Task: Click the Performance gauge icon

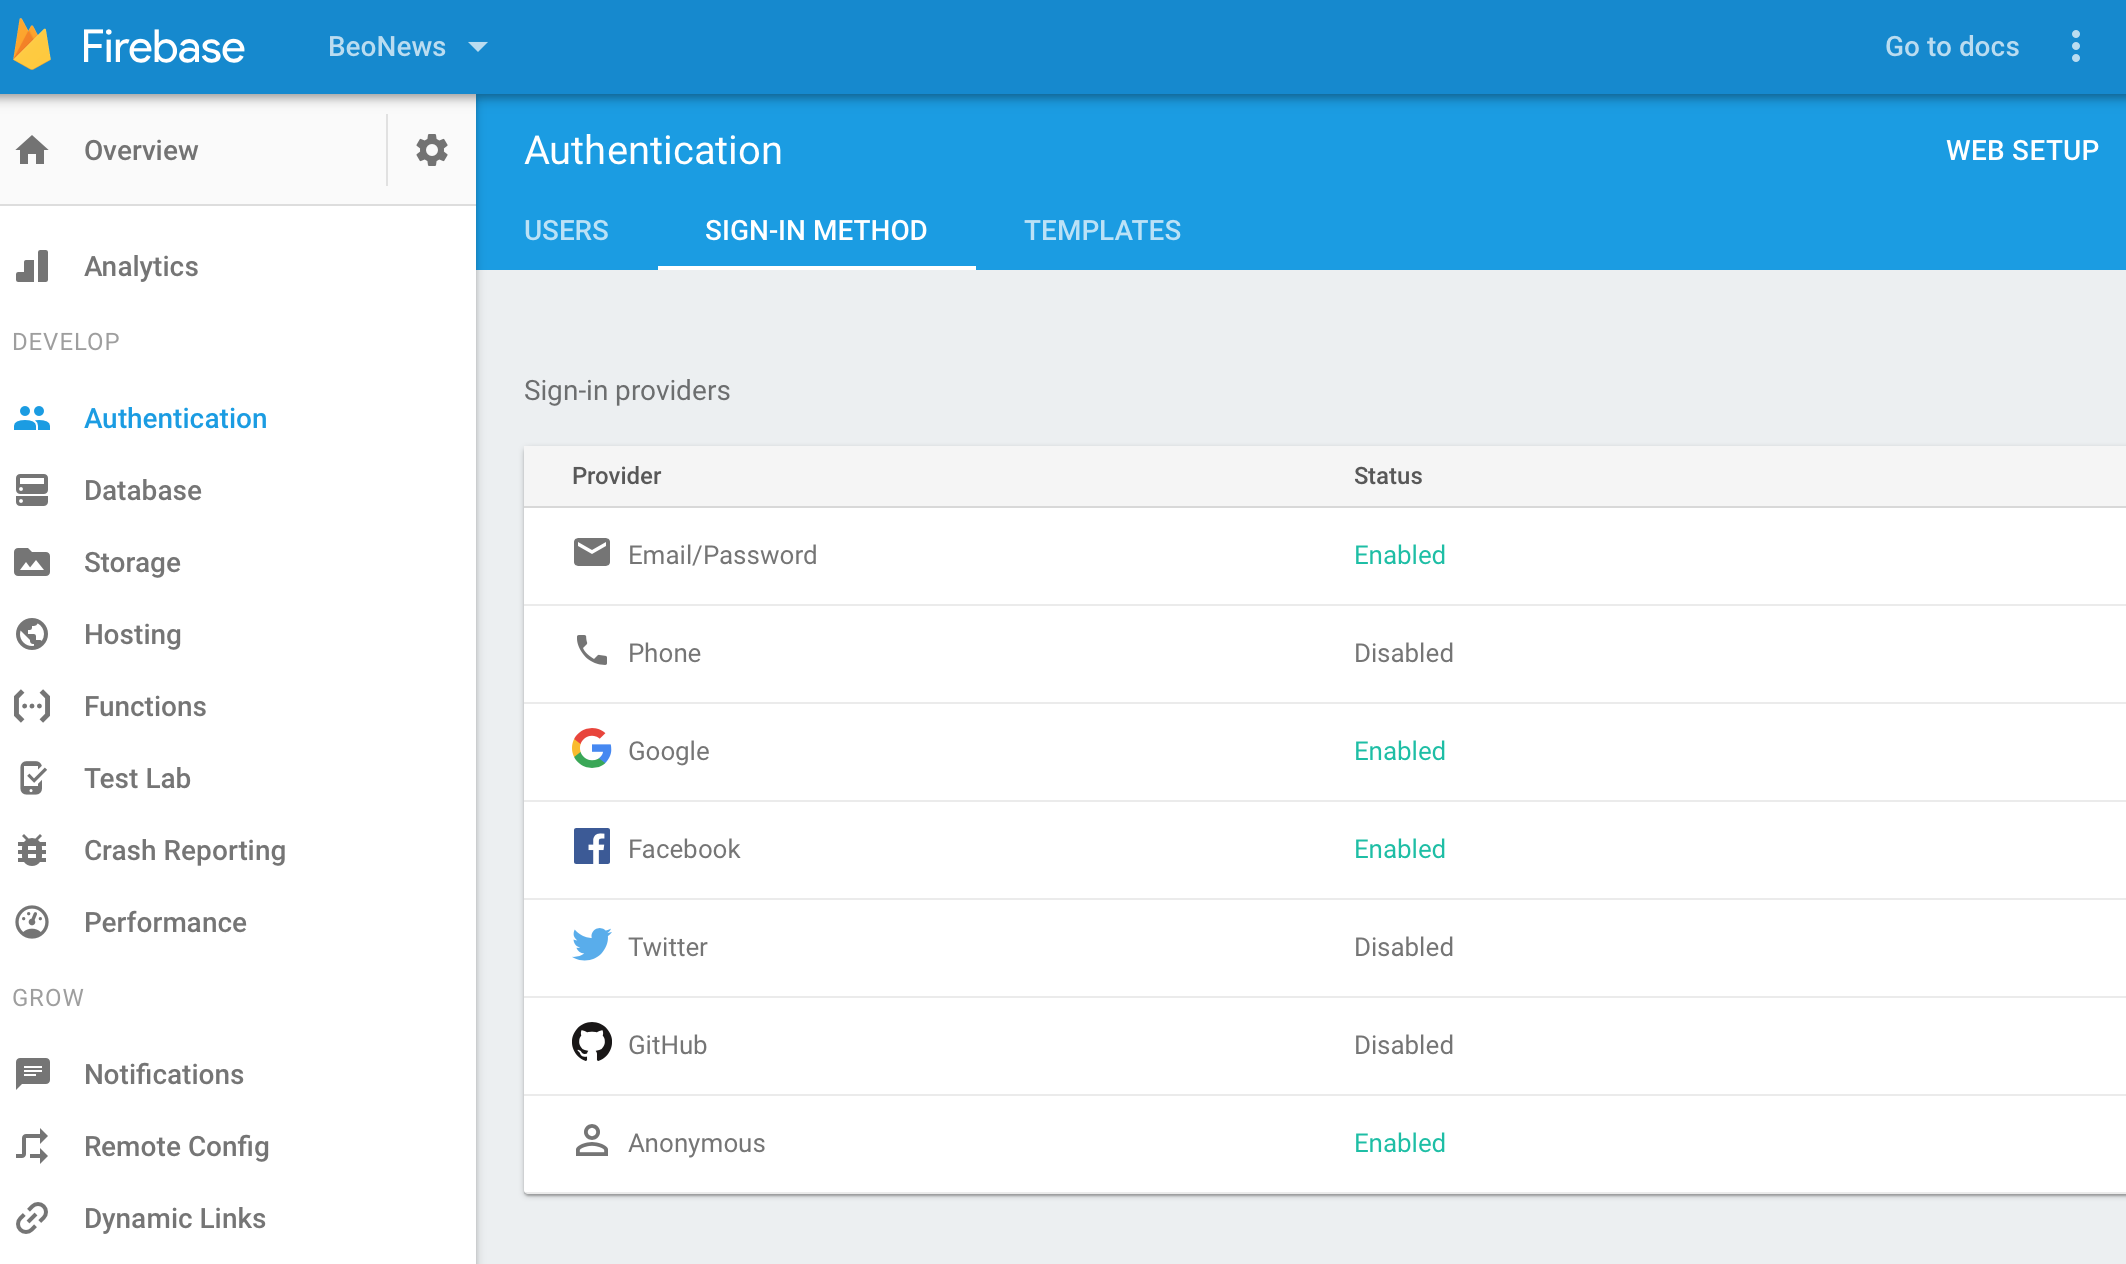Action: point(32,922)
